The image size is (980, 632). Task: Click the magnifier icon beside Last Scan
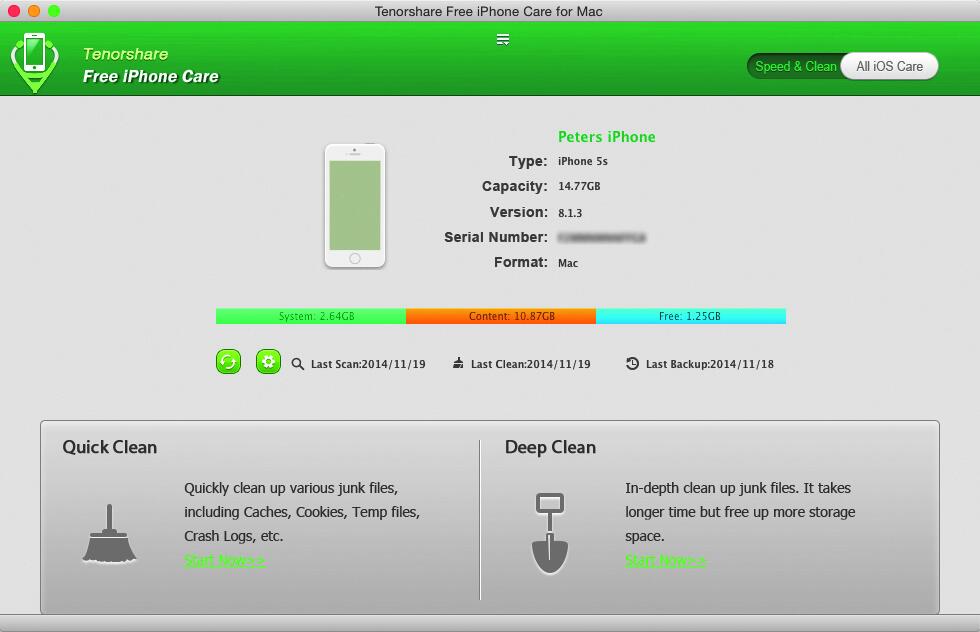[298, 364]
